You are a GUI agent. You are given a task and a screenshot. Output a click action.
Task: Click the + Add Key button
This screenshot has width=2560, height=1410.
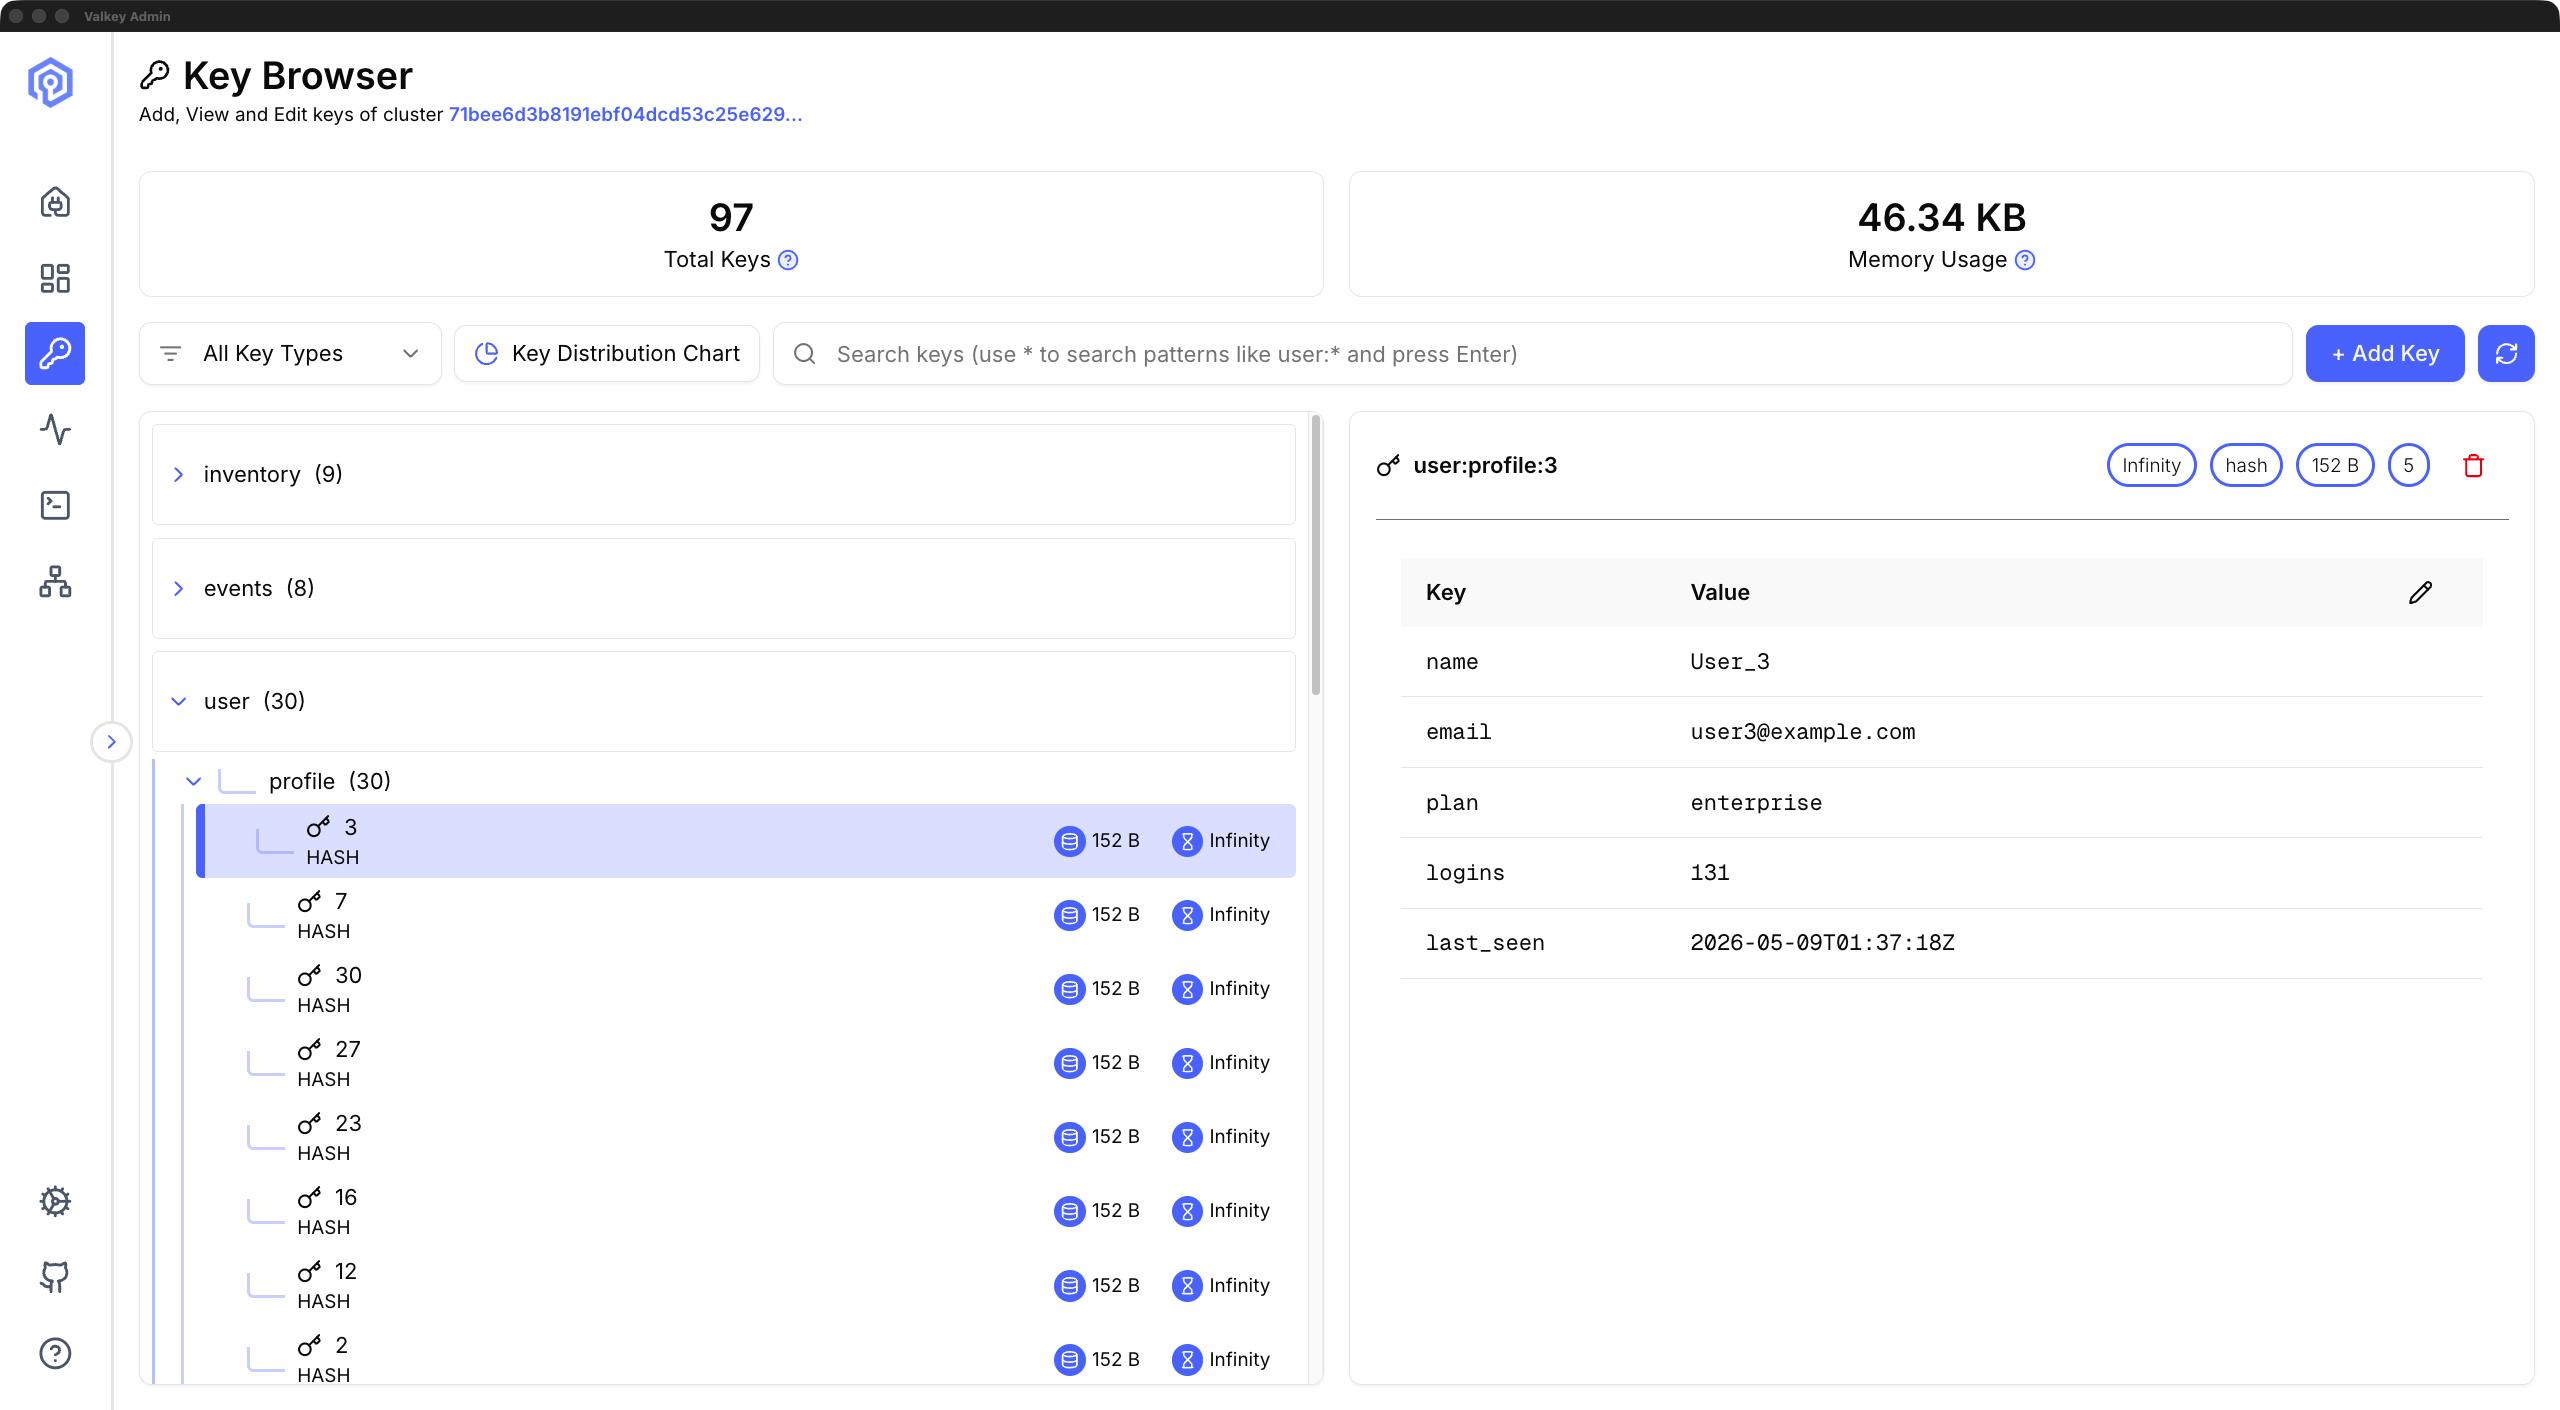2384,353
